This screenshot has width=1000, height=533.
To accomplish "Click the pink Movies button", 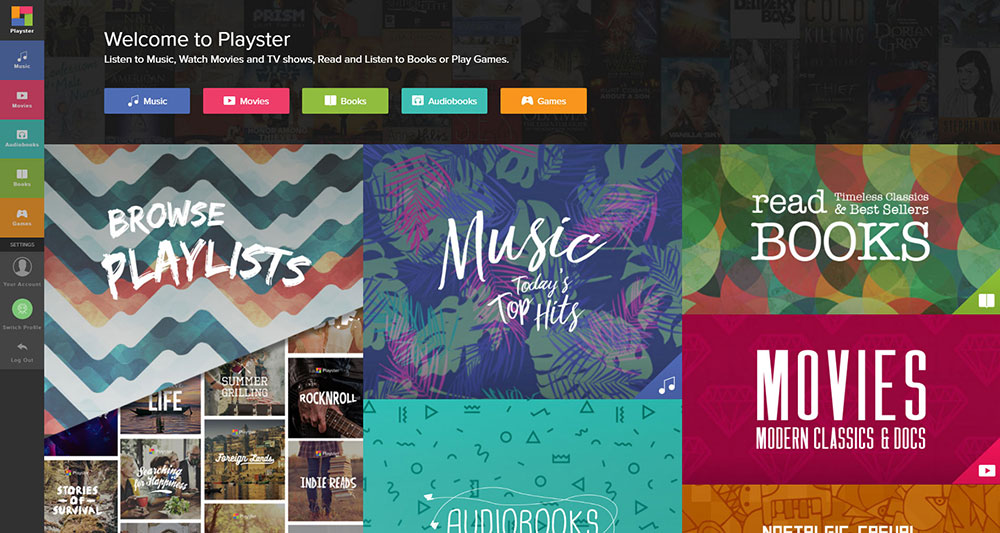I will click(x=246, y=101).
